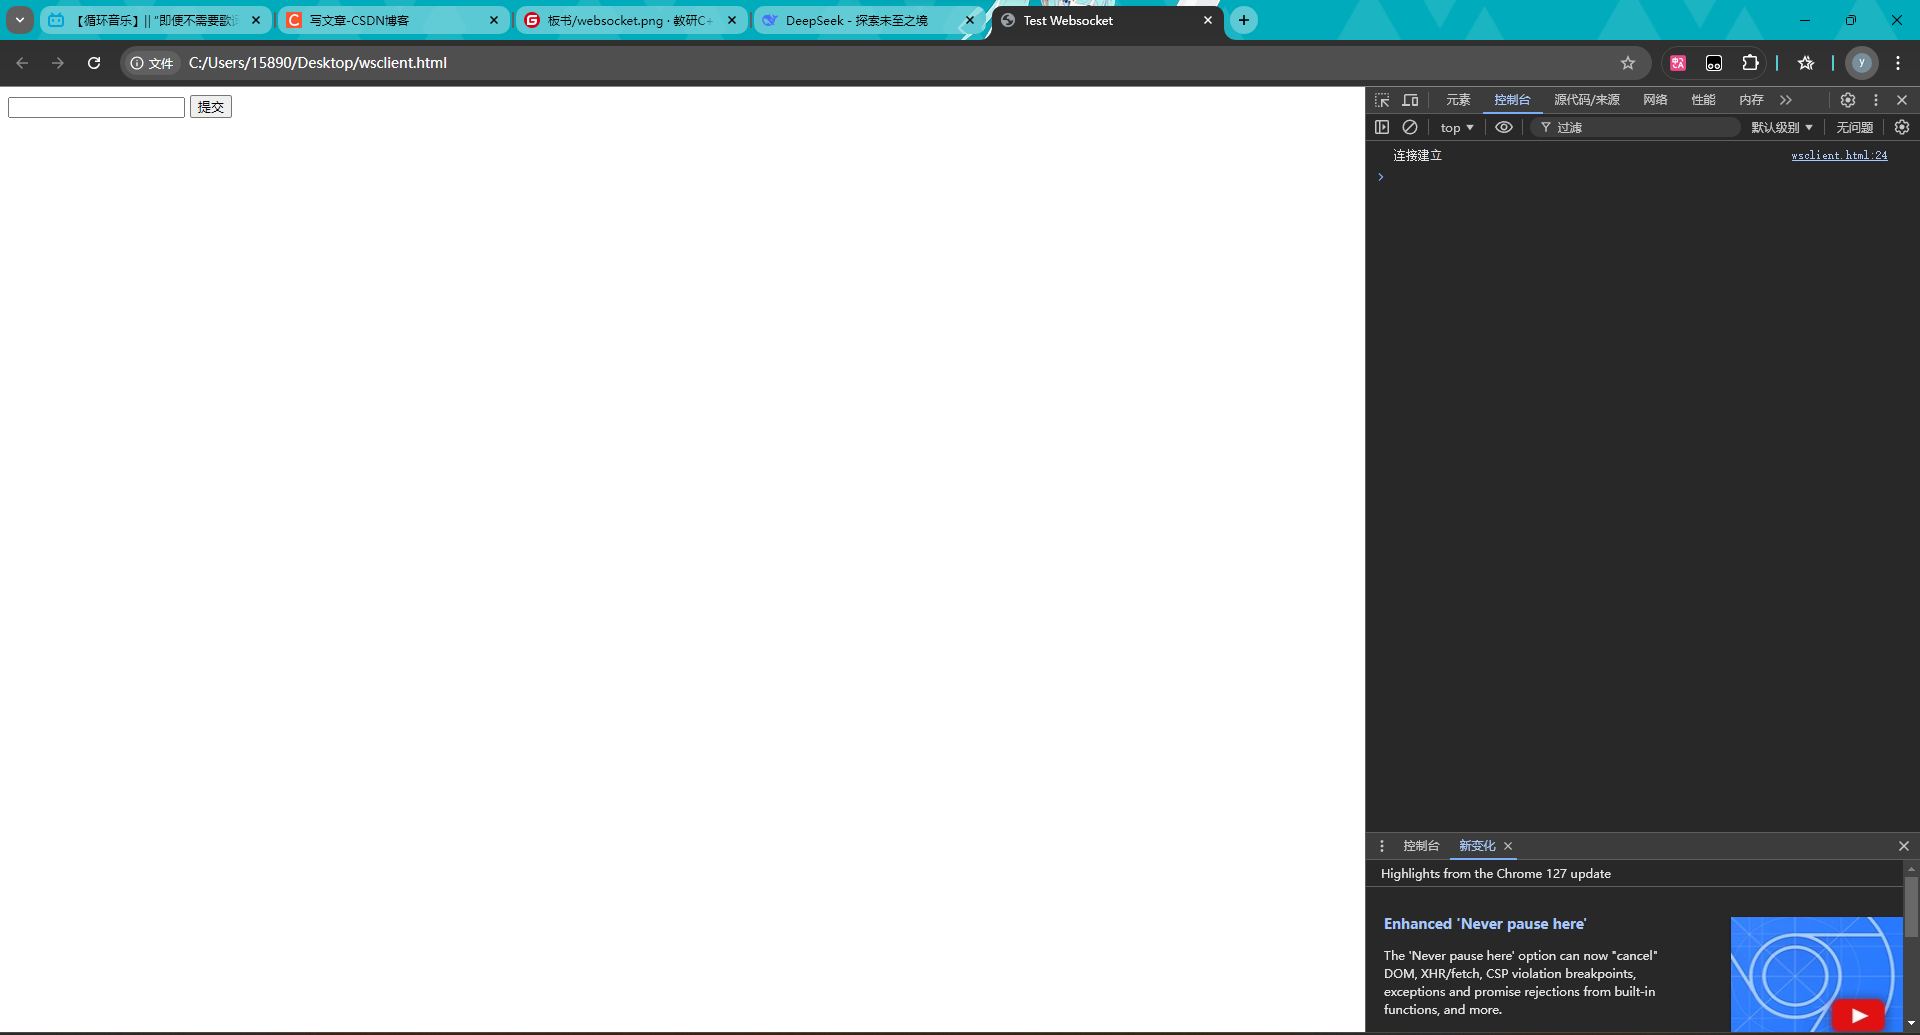Expand more DevTools tabs chevron
Screen dimensions: 1920x1035
pyautogui.click(x=1786, y=100)
